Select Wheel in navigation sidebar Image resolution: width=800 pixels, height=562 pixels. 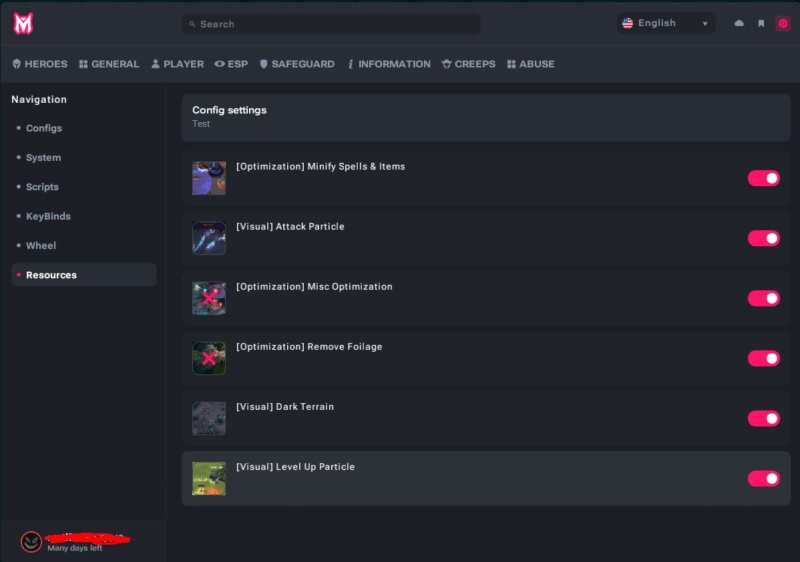click(84, 245)
